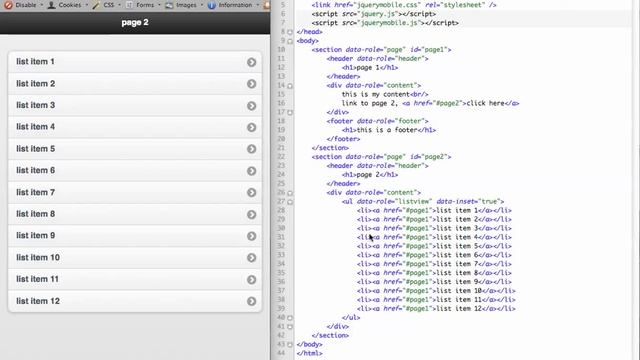Click the arrow icon on list item 1
Viewport: 640px width, 360px height.
251,62
